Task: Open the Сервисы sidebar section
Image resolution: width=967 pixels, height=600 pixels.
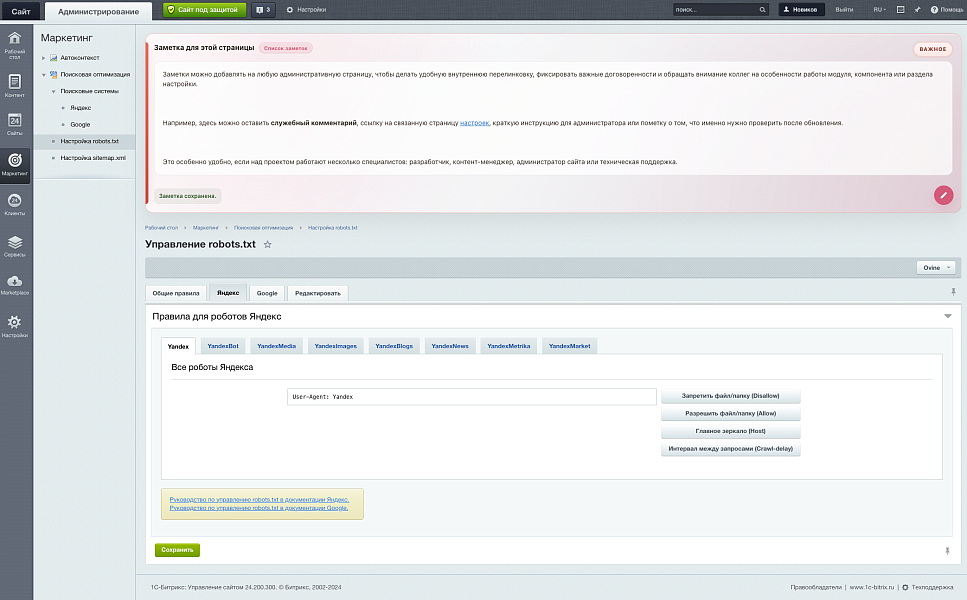Action: click(x=15, y=245)
